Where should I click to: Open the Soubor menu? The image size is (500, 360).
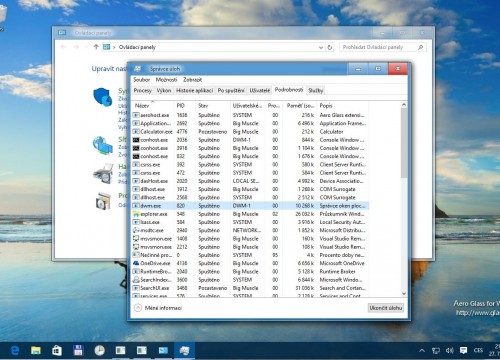tap(142, 80)
